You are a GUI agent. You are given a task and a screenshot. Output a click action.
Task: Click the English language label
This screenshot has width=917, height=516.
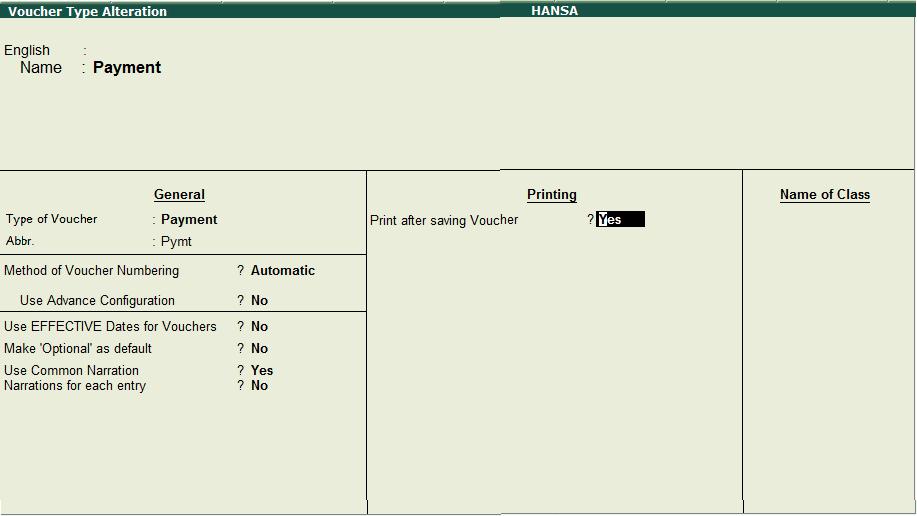[x=27, y=50]
